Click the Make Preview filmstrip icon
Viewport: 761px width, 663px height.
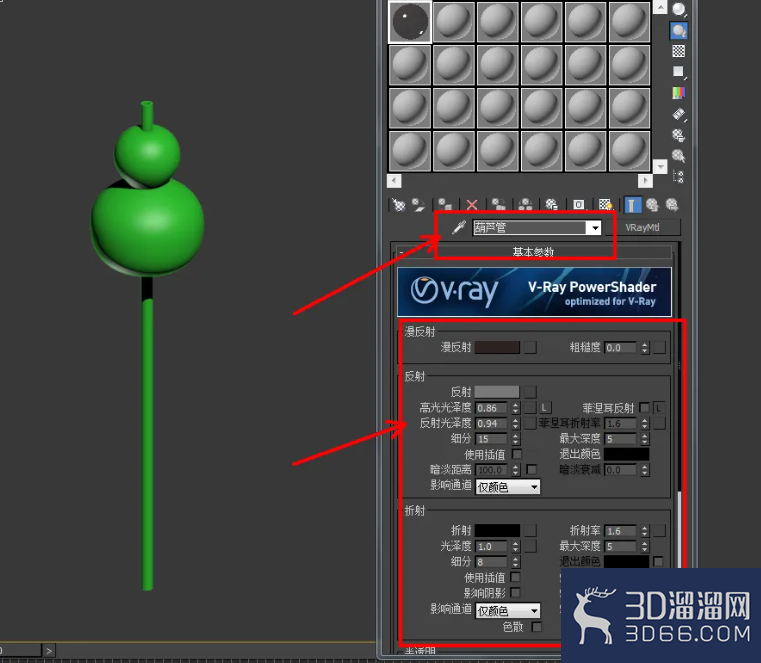point(678,114)
